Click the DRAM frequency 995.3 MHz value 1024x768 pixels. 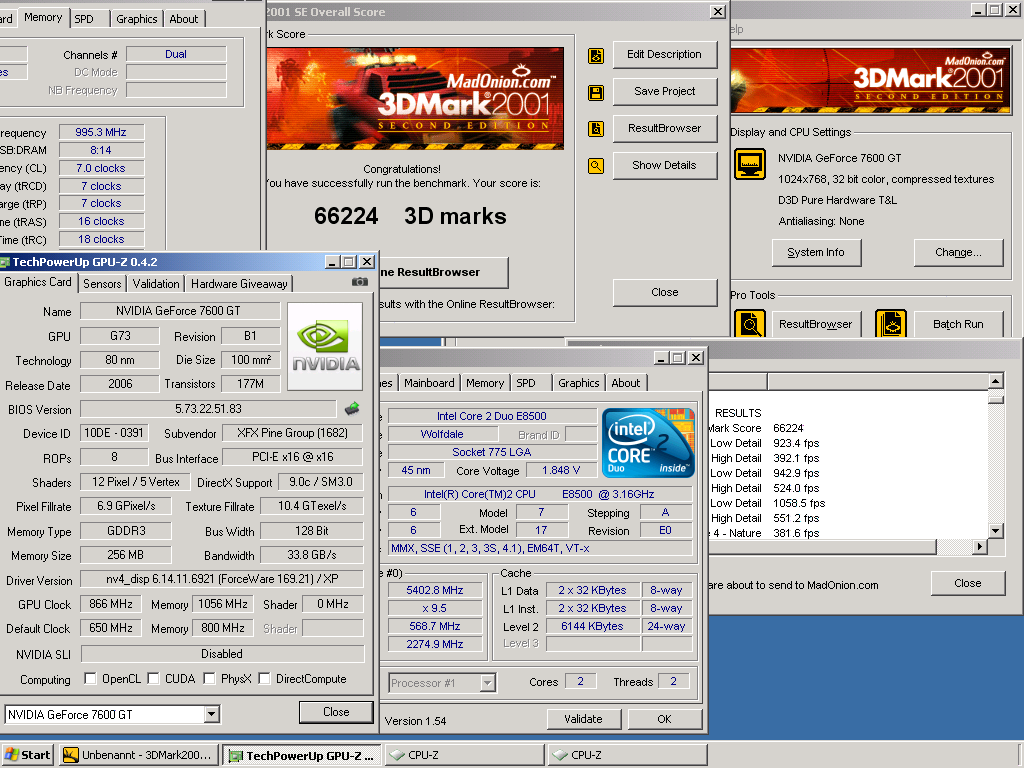[101, 132]
